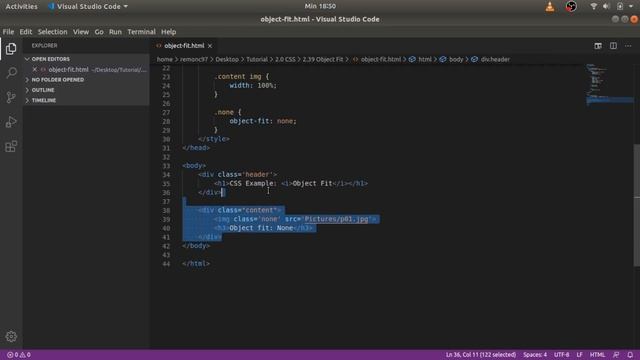Change language mode HTML in status bar
The image size is (640, 360).
[597, 355]
